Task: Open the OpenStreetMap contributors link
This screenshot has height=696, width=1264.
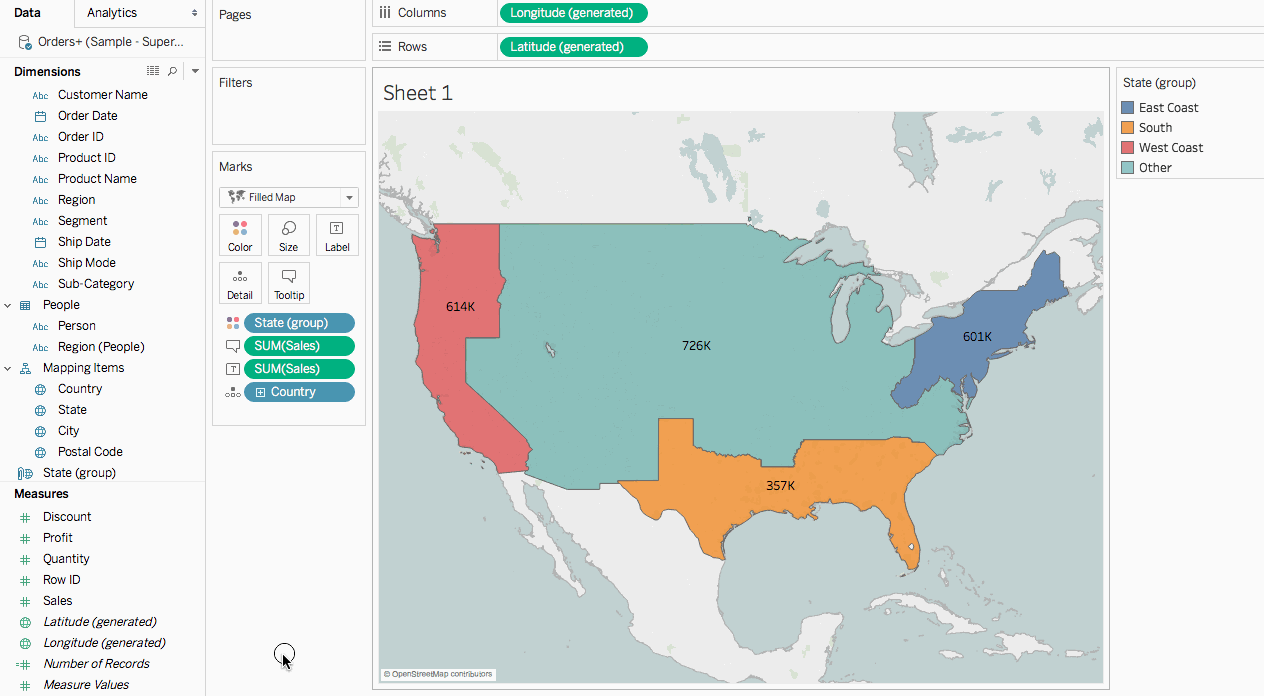Action: pos(438,674)
